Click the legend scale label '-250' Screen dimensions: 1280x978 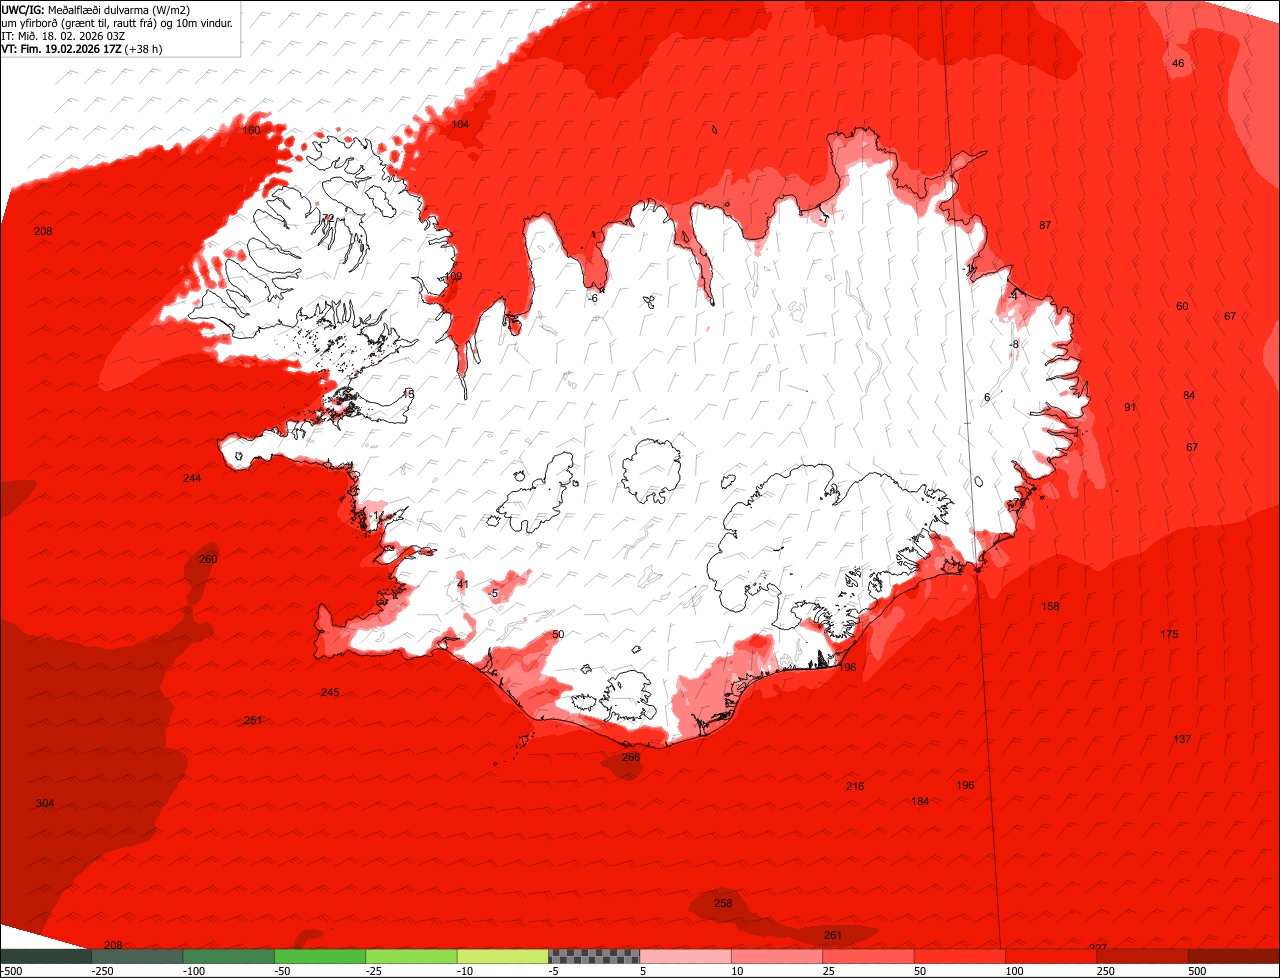tap(101, 971)
